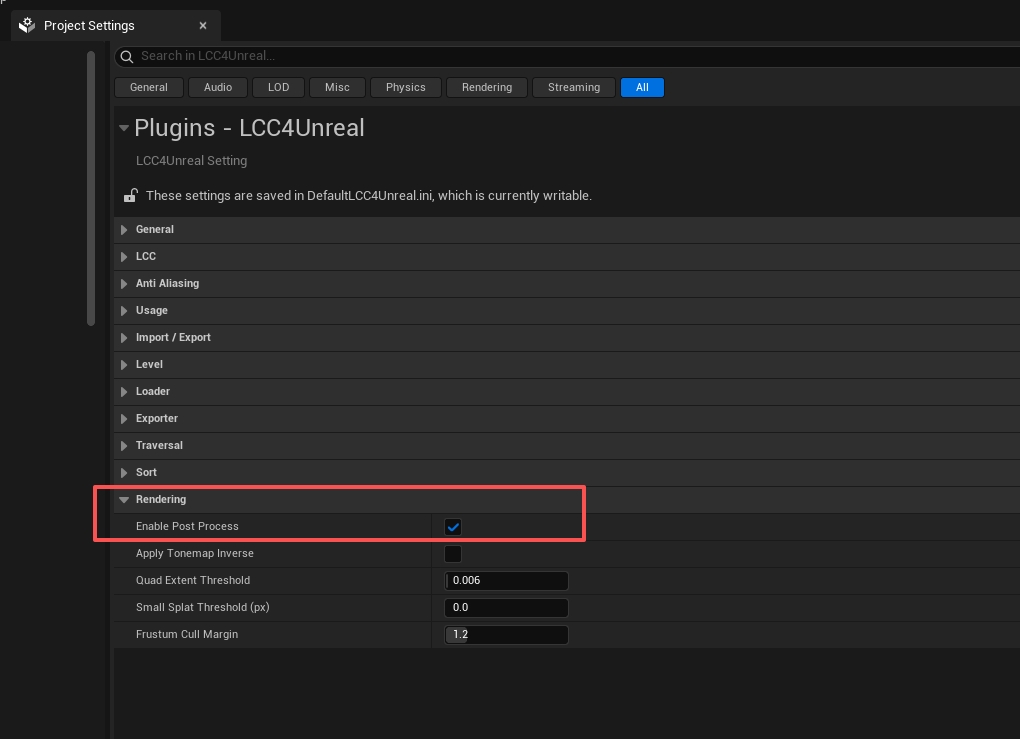Screen dimensions: 1020x739
Task: Expand the Traversal section
Action: pos(124,446)
